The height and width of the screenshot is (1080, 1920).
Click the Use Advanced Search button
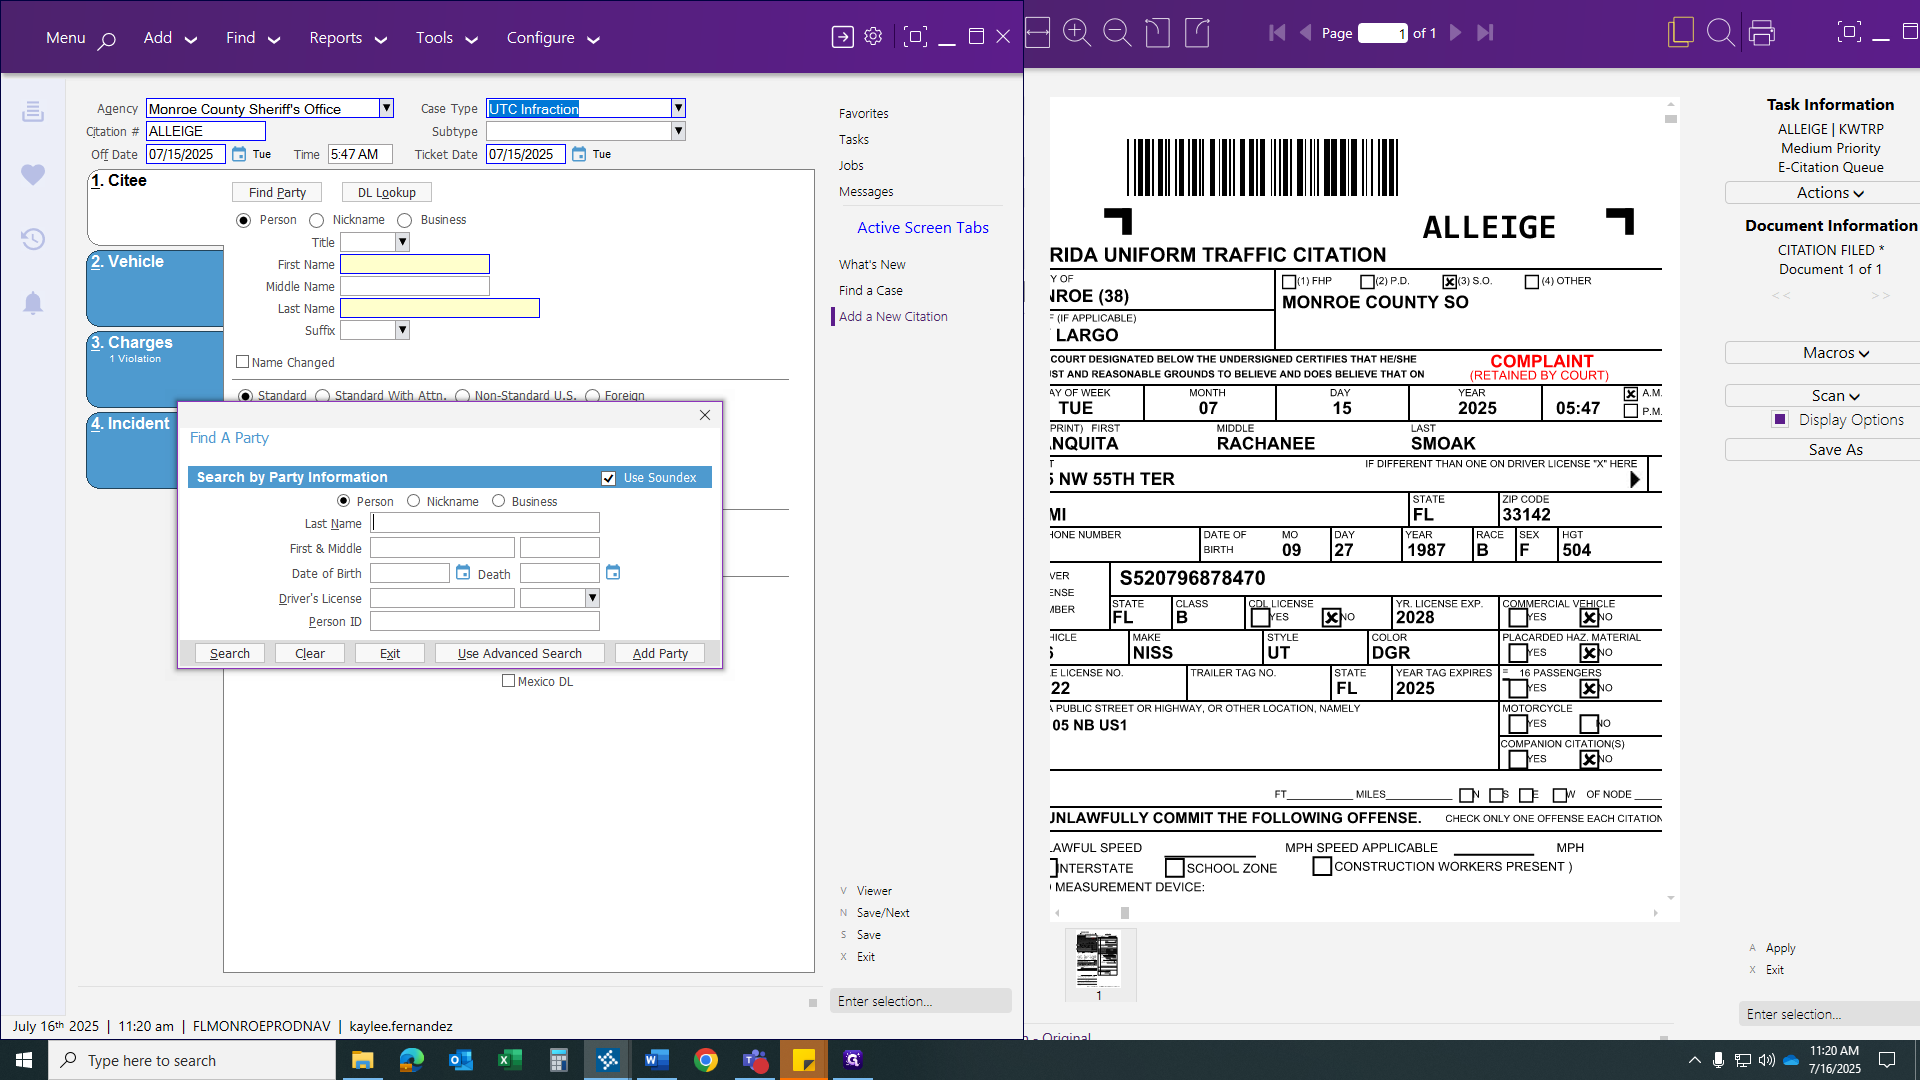(x=519, y=653)
